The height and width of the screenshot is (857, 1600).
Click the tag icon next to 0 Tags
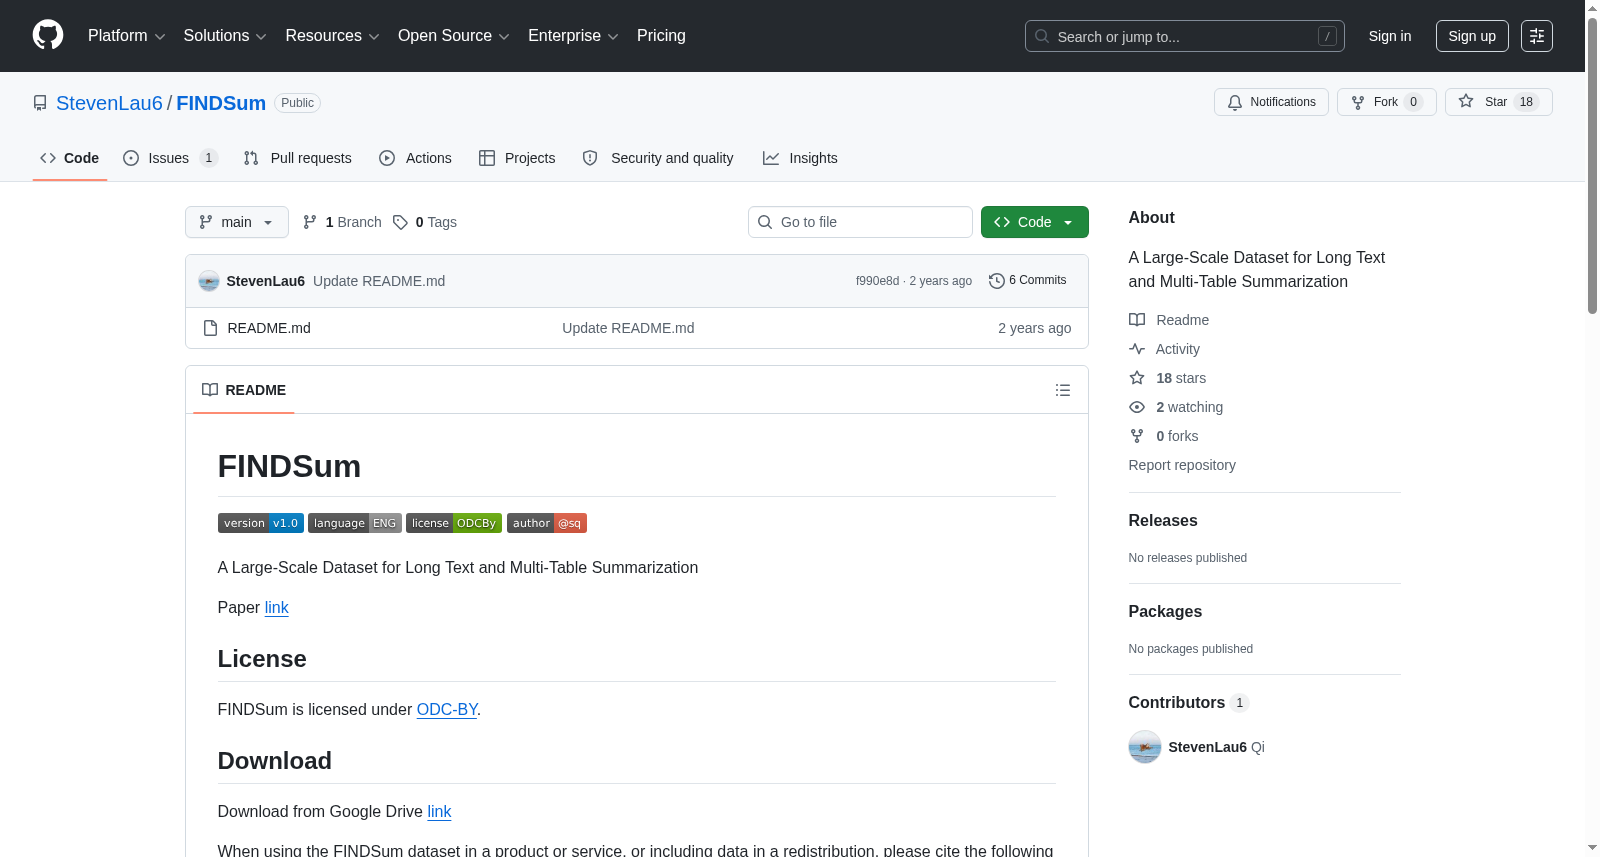400,222
